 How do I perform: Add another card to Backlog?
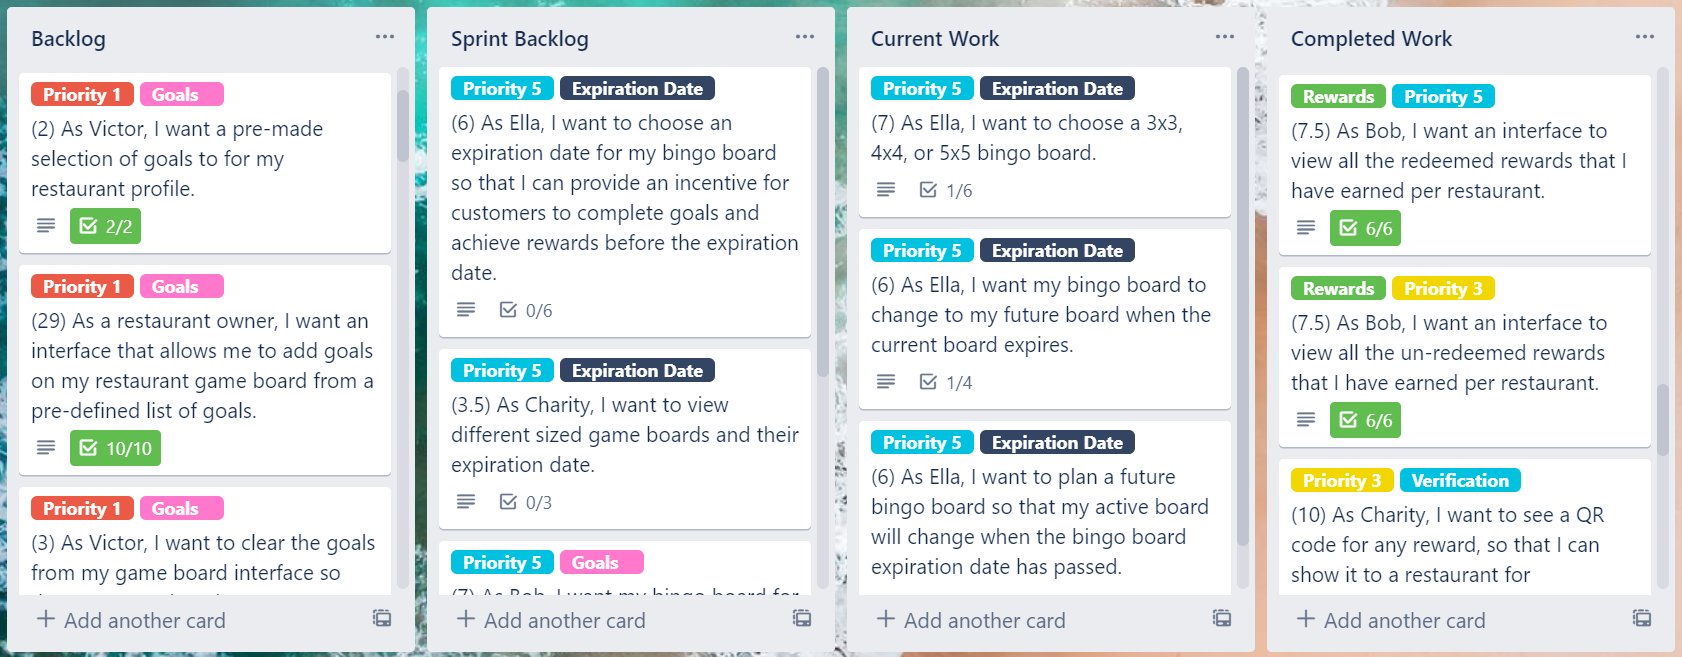click(132, 620)
